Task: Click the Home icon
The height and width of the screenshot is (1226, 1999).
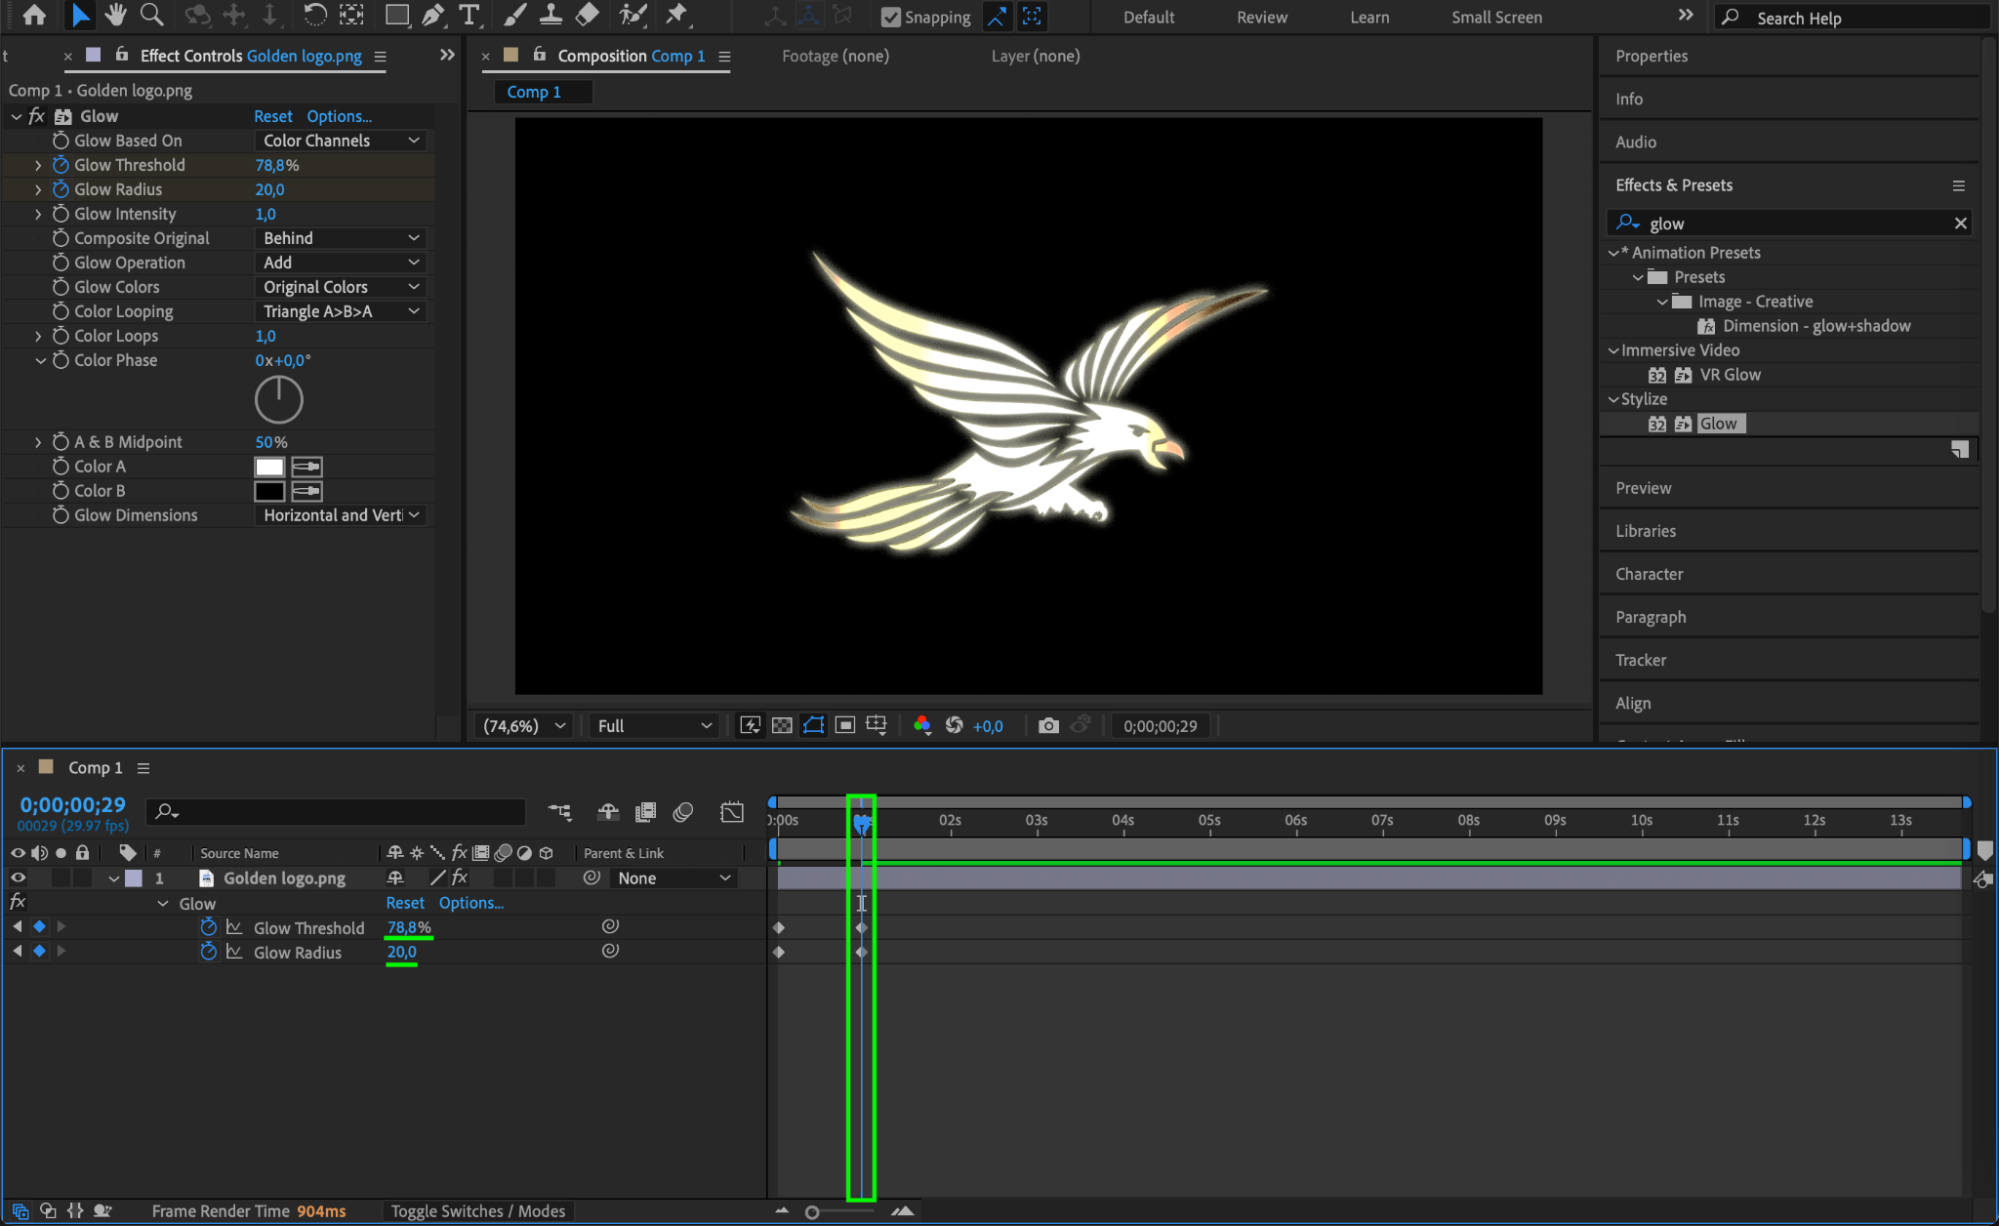Action: click(34, 15)
